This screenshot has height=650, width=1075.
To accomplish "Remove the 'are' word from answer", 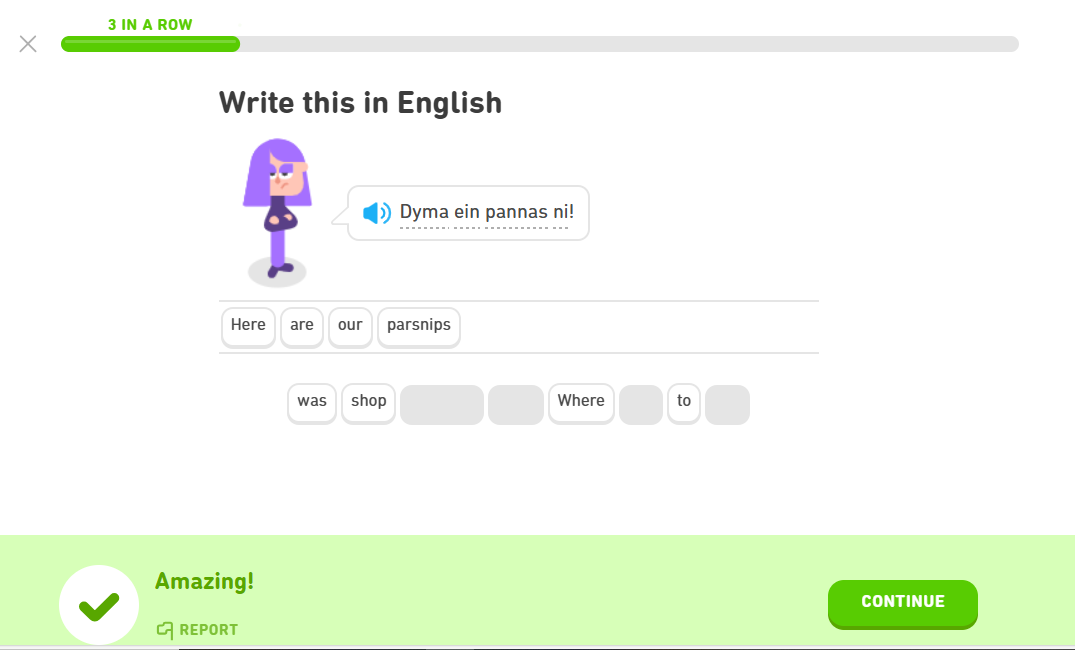I will [x=302, y=326].
